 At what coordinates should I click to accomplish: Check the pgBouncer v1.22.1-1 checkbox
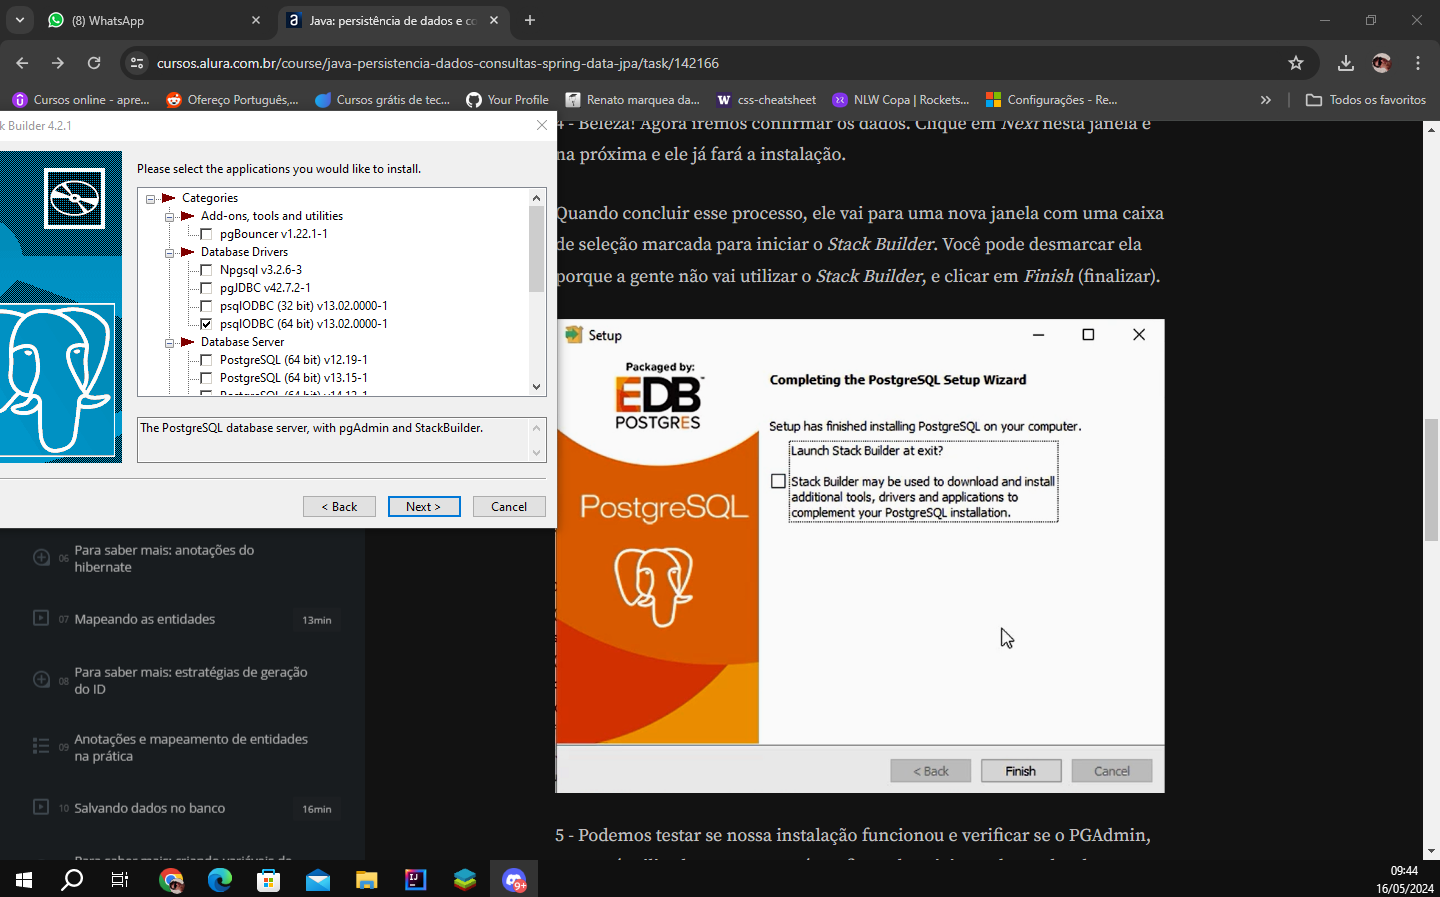pyautogui.click(x=206, y=234)
